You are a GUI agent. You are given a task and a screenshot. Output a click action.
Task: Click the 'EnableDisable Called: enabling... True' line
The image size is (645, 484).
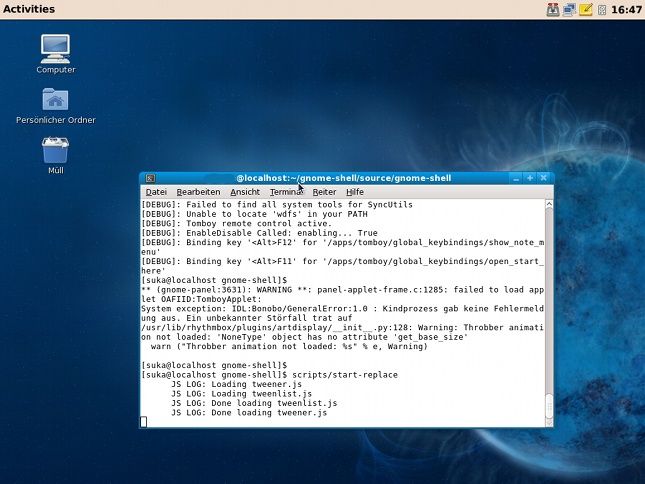(x=259, y=233)
